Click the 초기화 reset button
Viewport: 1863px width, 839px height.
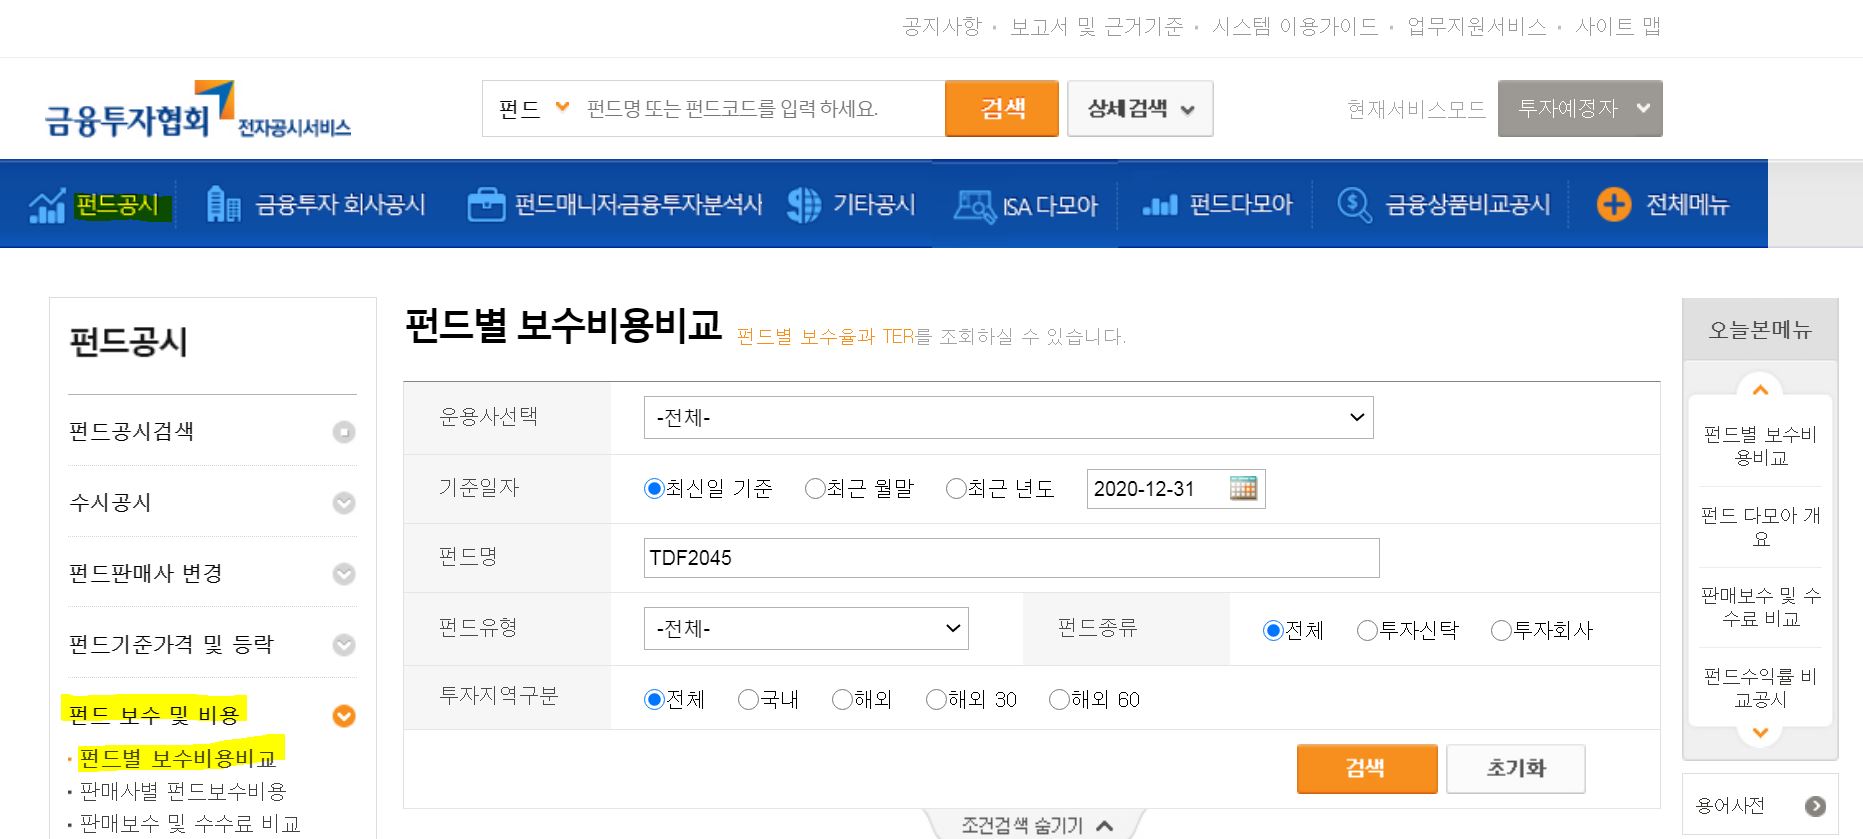(x=1516, y=768)
